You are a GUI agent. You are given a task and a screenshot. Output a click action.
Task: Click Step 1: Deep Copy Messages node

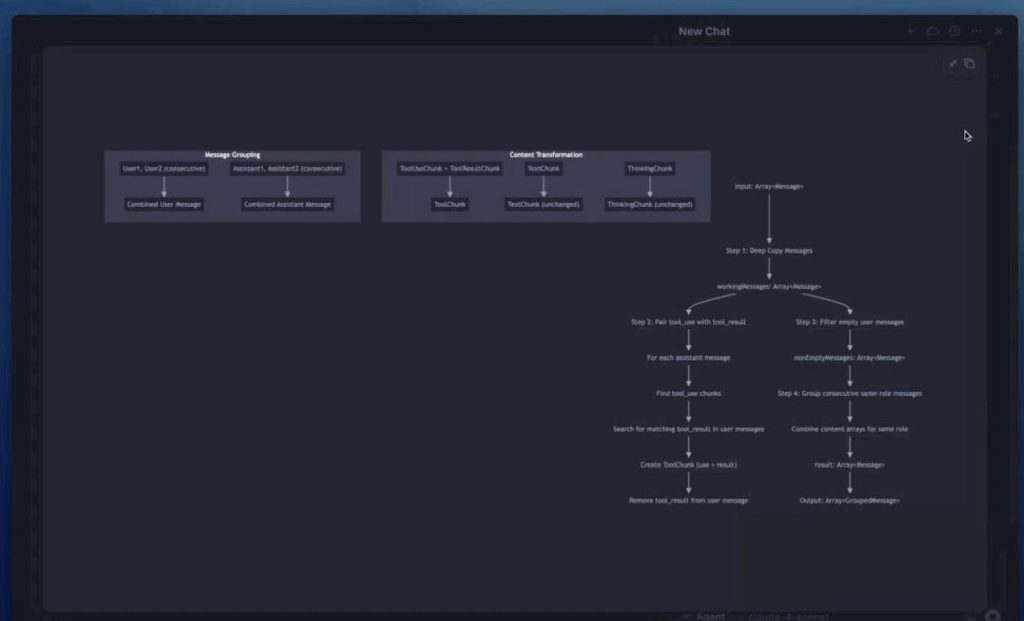point(769,251)
